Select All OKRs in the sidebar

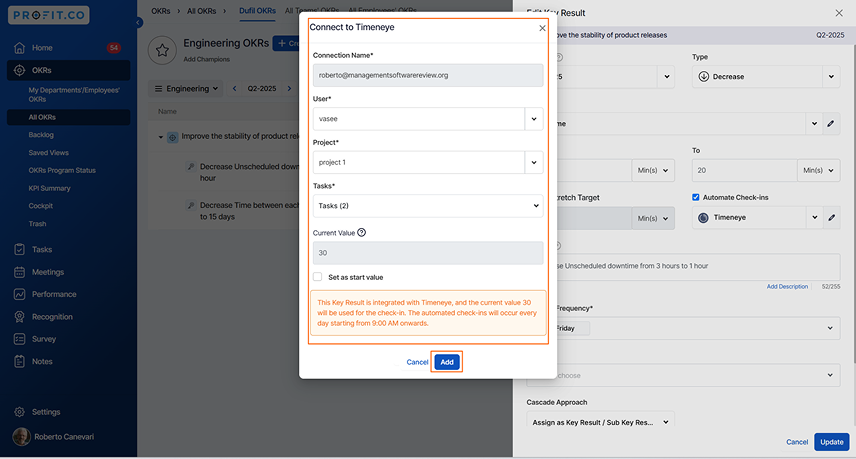tap(68, 117)
